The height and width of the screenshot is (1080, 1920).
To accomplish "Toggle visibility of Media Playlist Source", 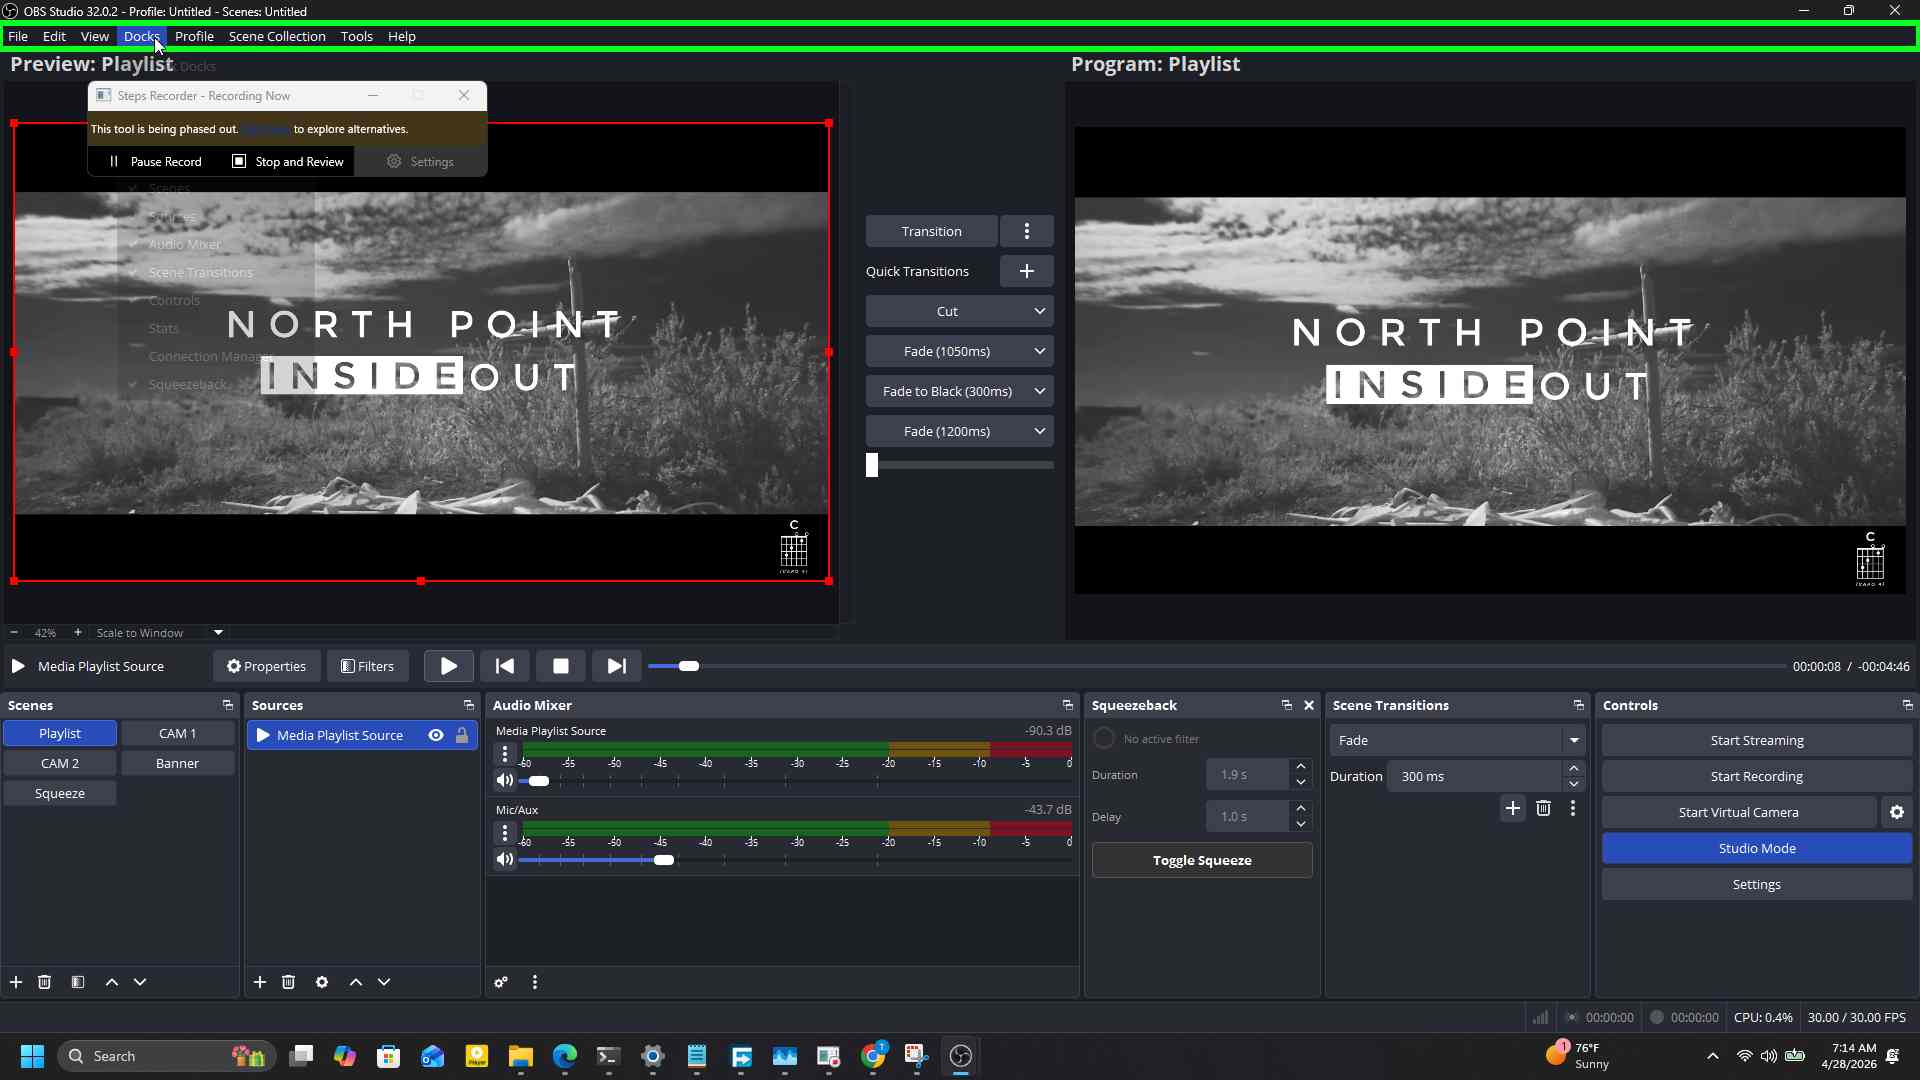I will pos(436,735).
